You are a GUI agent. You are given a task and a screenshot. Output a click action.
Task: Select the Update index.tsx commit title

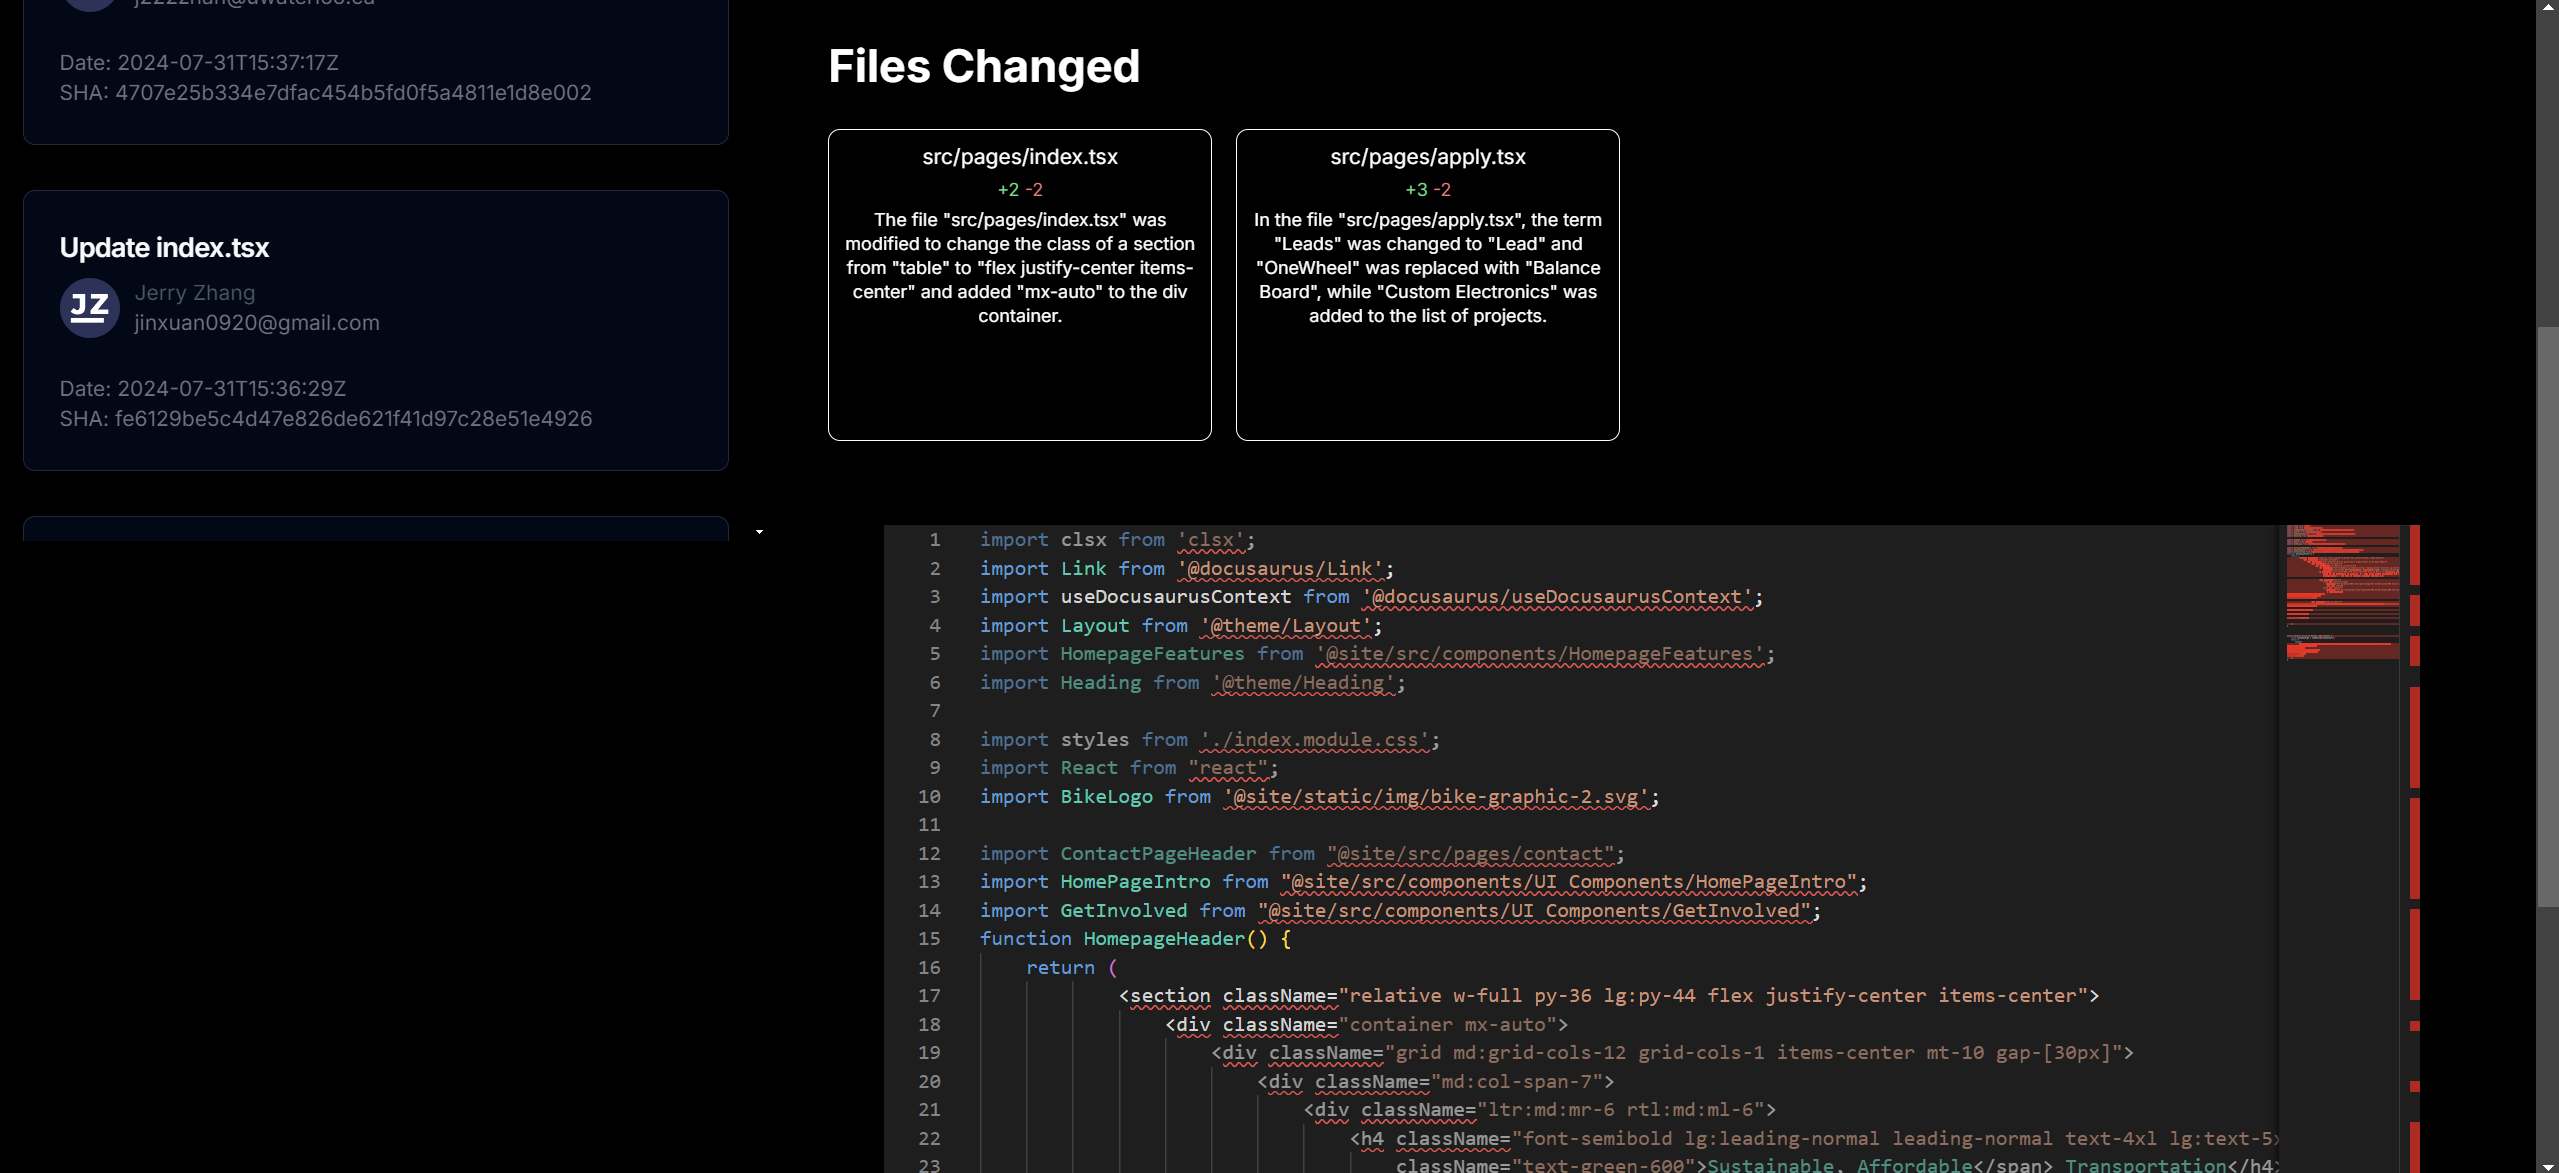pos(164,248)
